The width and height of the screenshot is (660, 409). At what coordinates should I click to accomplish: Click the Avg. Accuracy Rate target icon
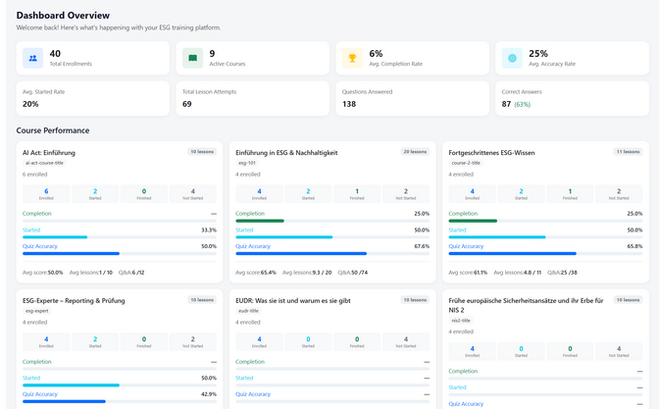pyautogui.click(x=512, y=58)
